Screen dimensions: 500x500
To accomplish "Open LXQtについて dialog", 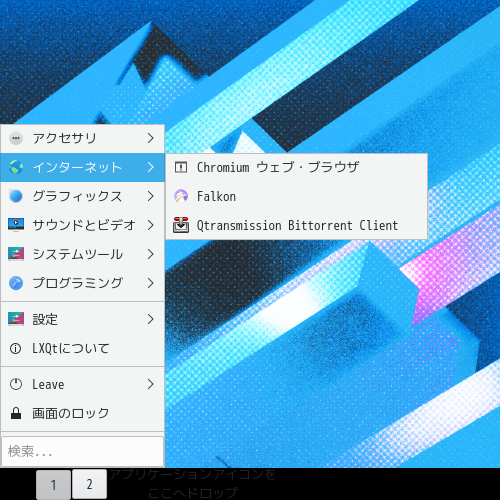I will click(x=83, y=348).
